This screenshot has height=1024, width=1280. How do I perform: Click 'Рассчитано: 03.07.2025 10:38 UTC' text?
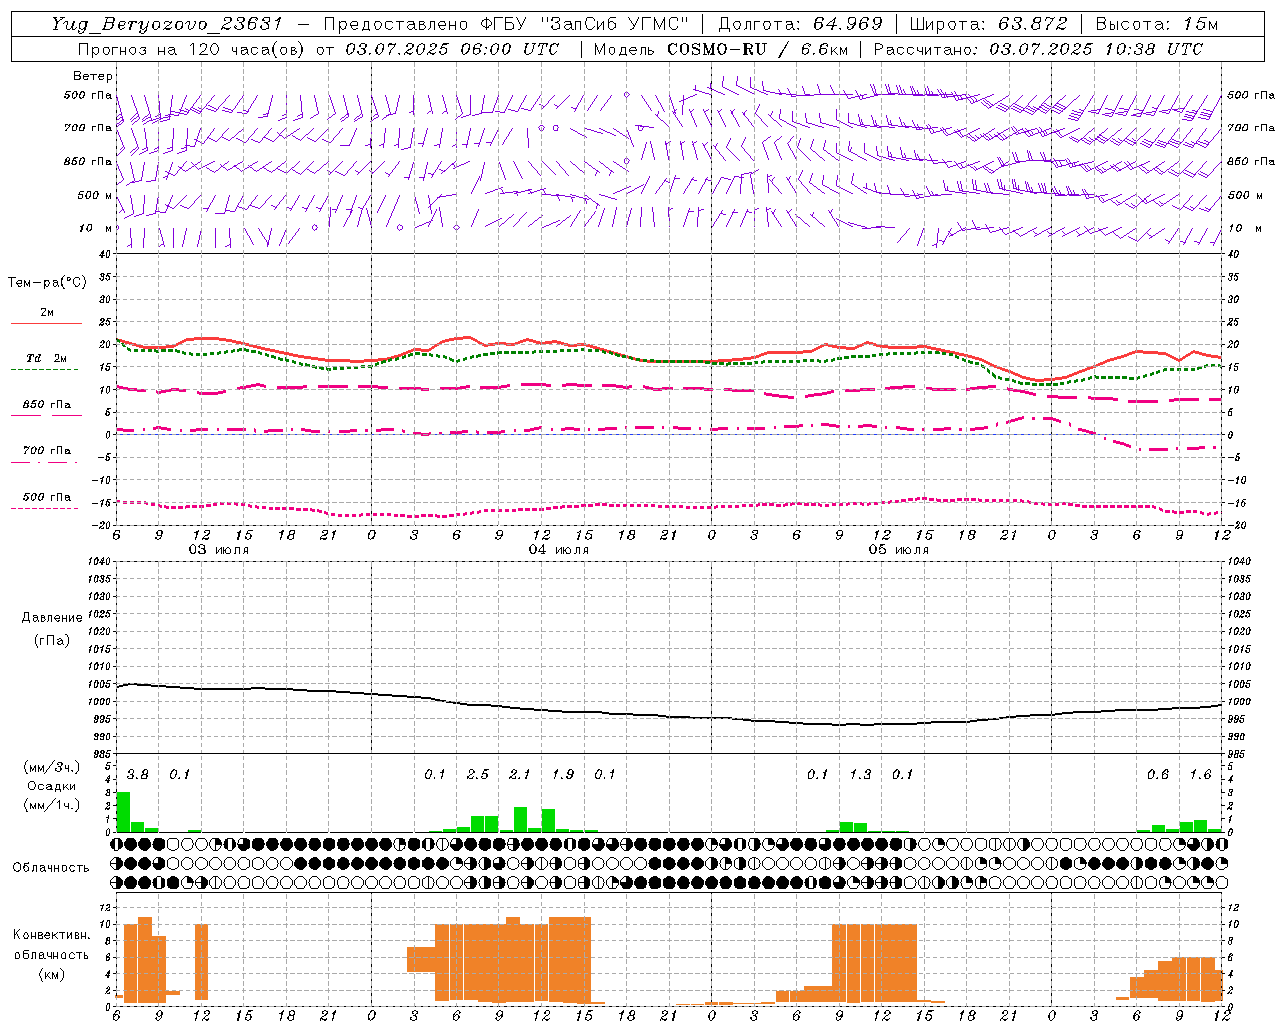tap(1038, 49)
